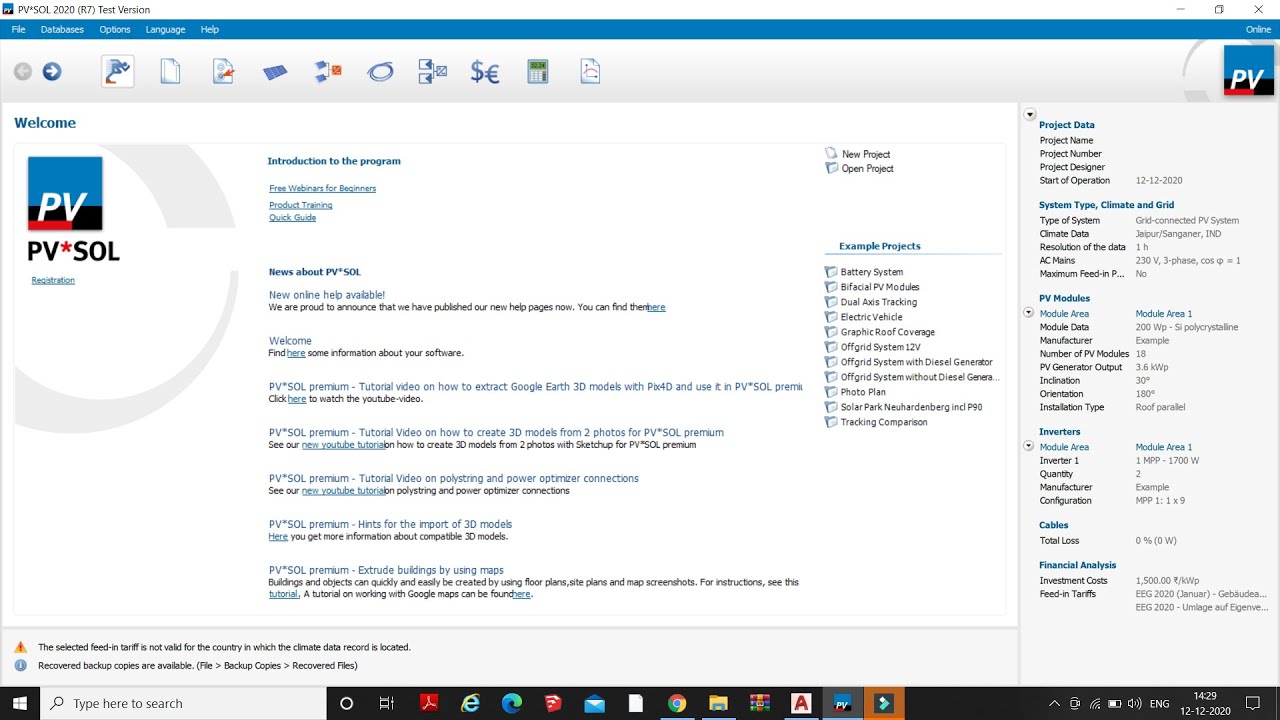
Task: Open the Windows notification center
Action: (1253, 703)
